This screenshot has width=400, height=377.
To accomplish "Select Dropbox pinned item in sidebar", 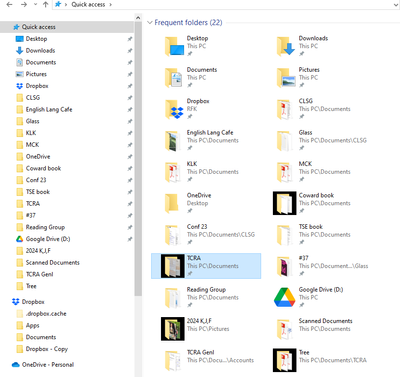I will point(37,86).
